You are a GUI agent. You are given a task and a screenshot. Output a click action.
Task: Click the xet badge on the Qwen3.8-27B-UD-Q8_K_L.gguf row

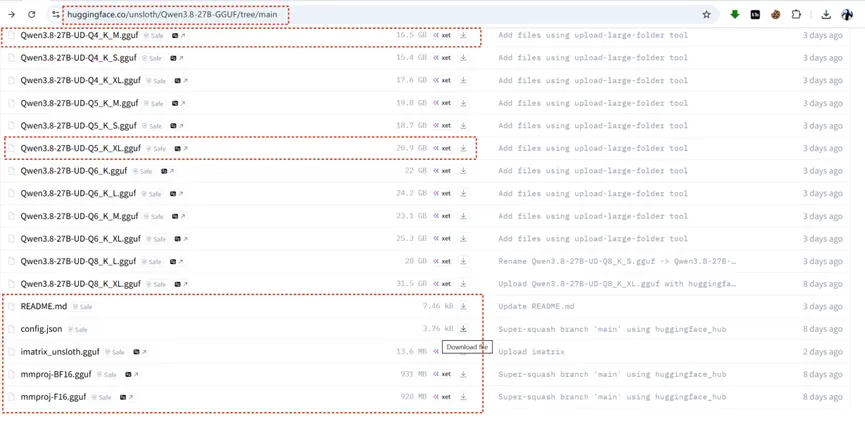(442, 261)
